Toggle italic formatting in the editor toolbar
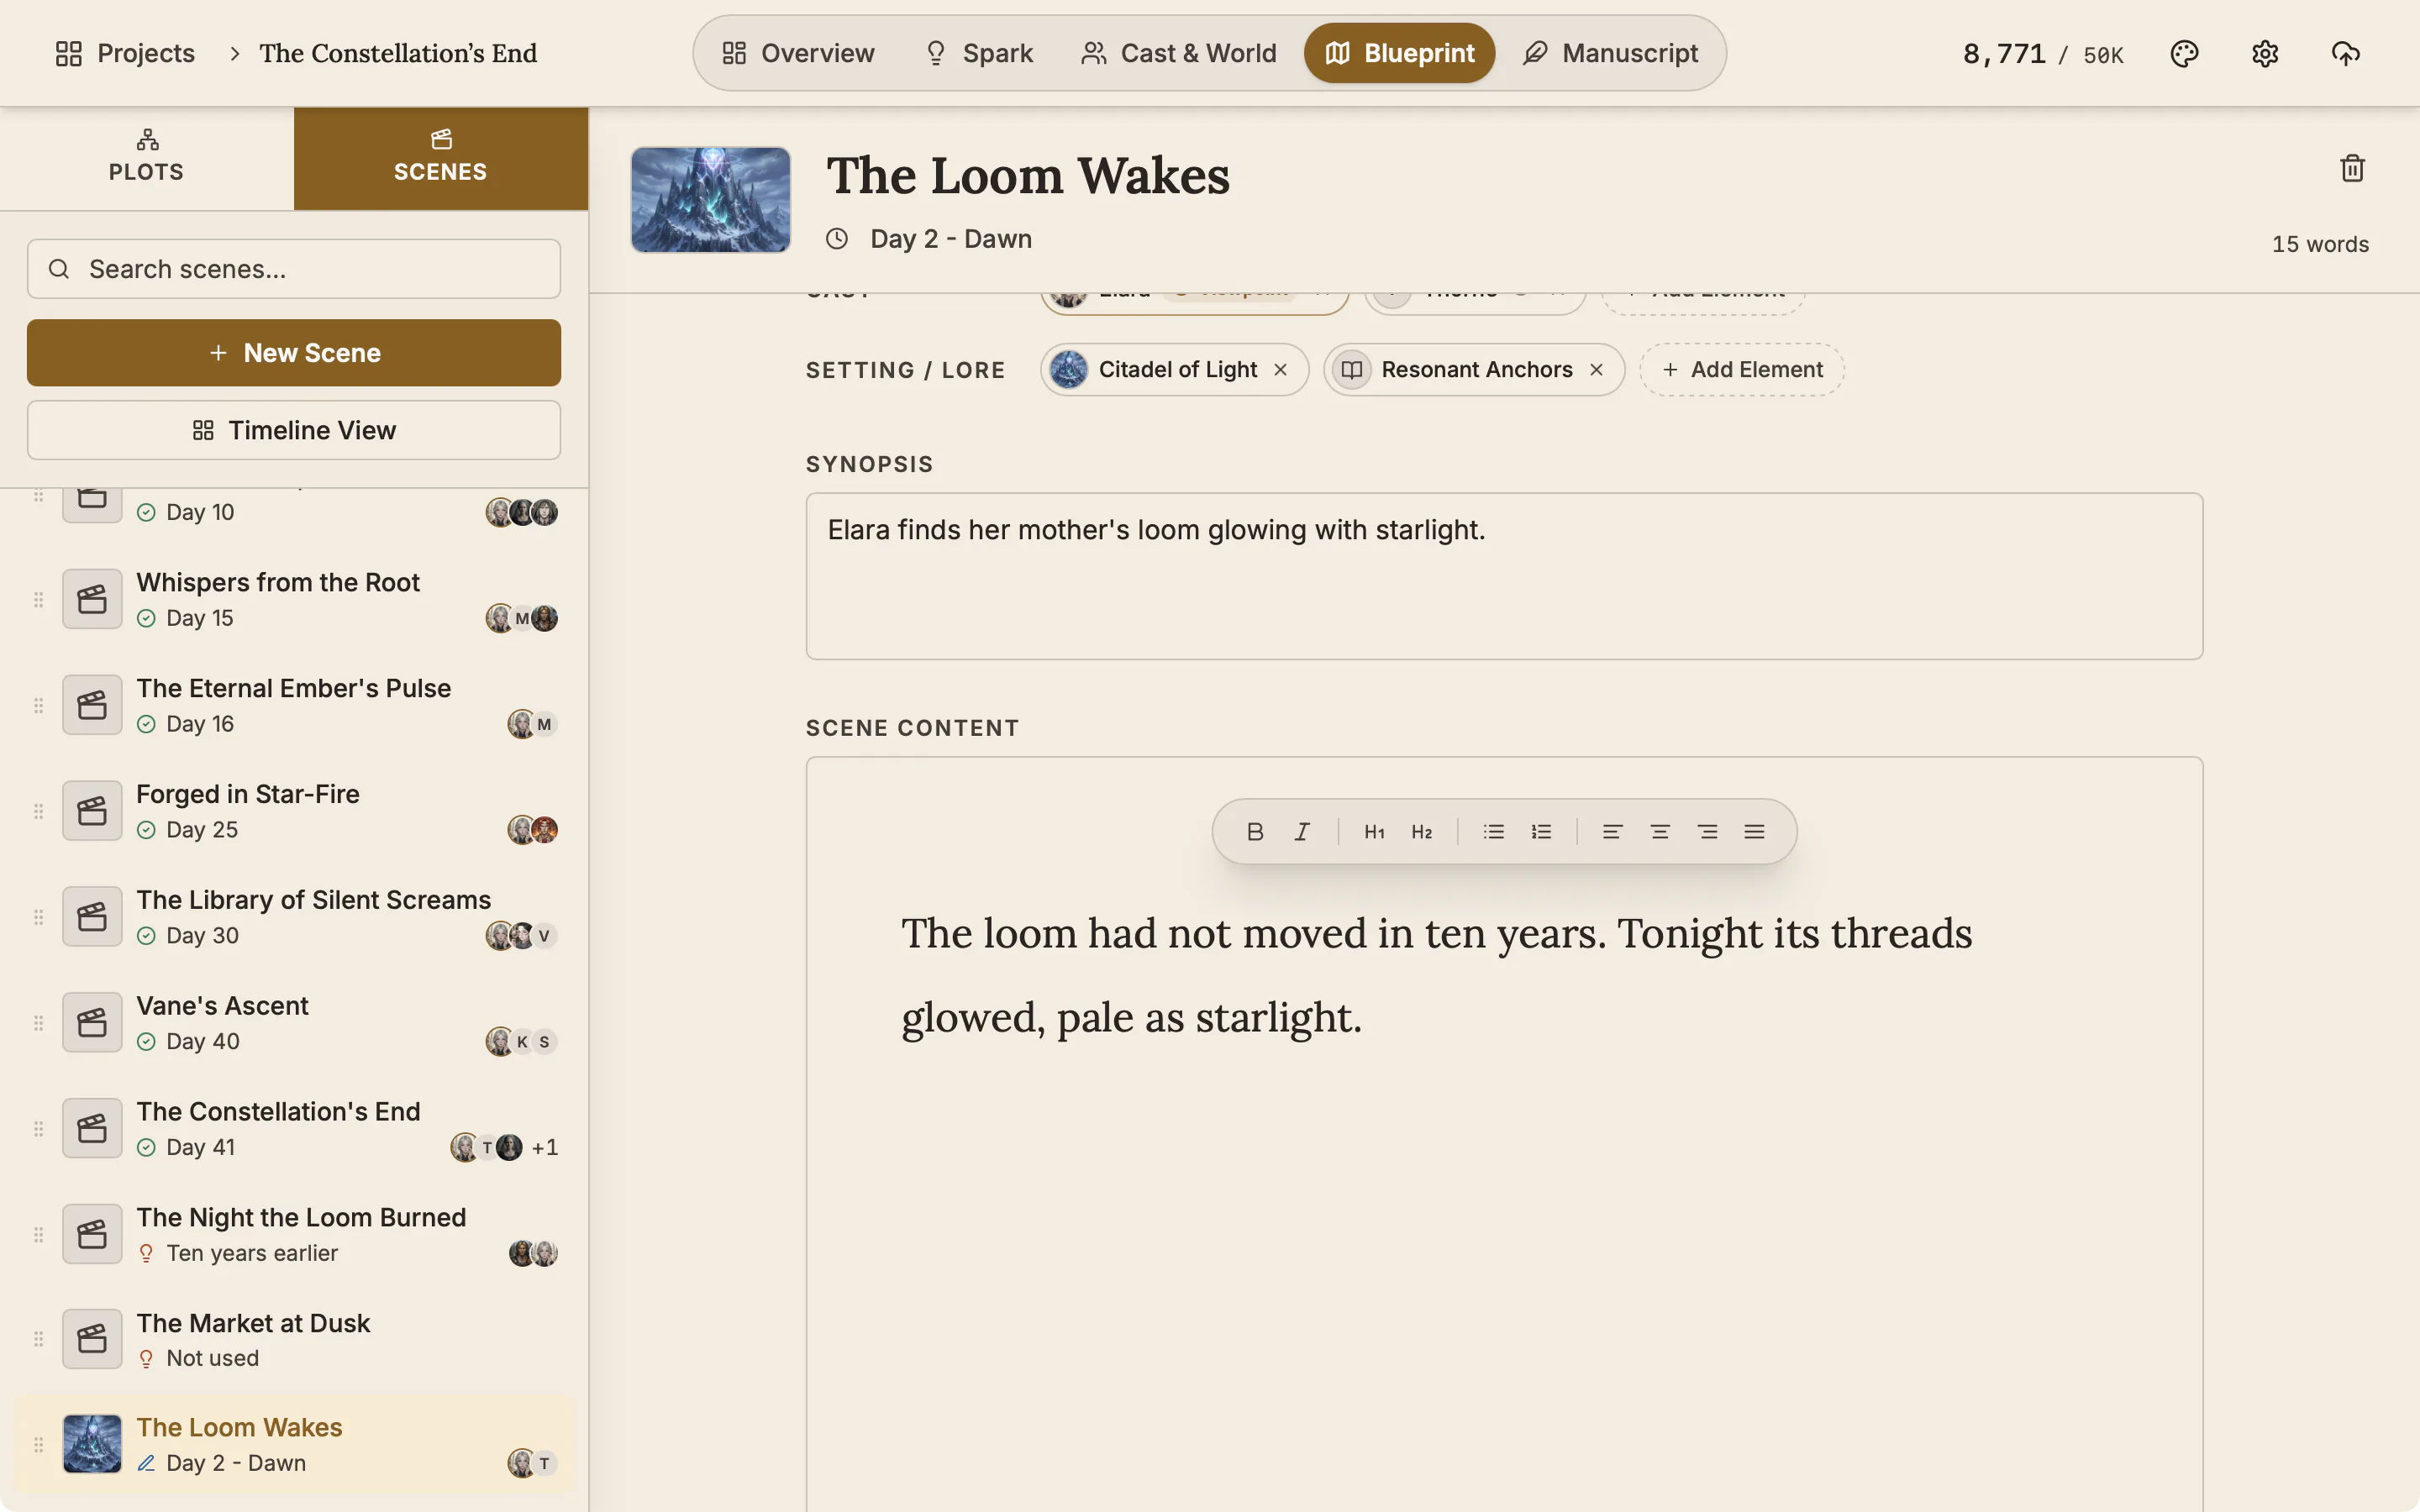The image size is (2420, 1512). pyautogui.click(x=1302, y=831)
